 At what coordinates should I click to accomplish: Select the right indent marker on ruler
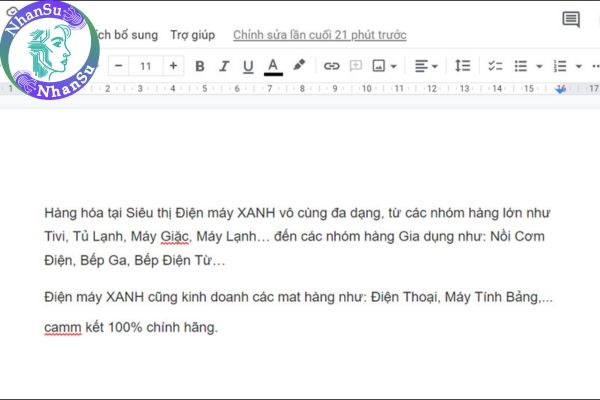[561, 89]
